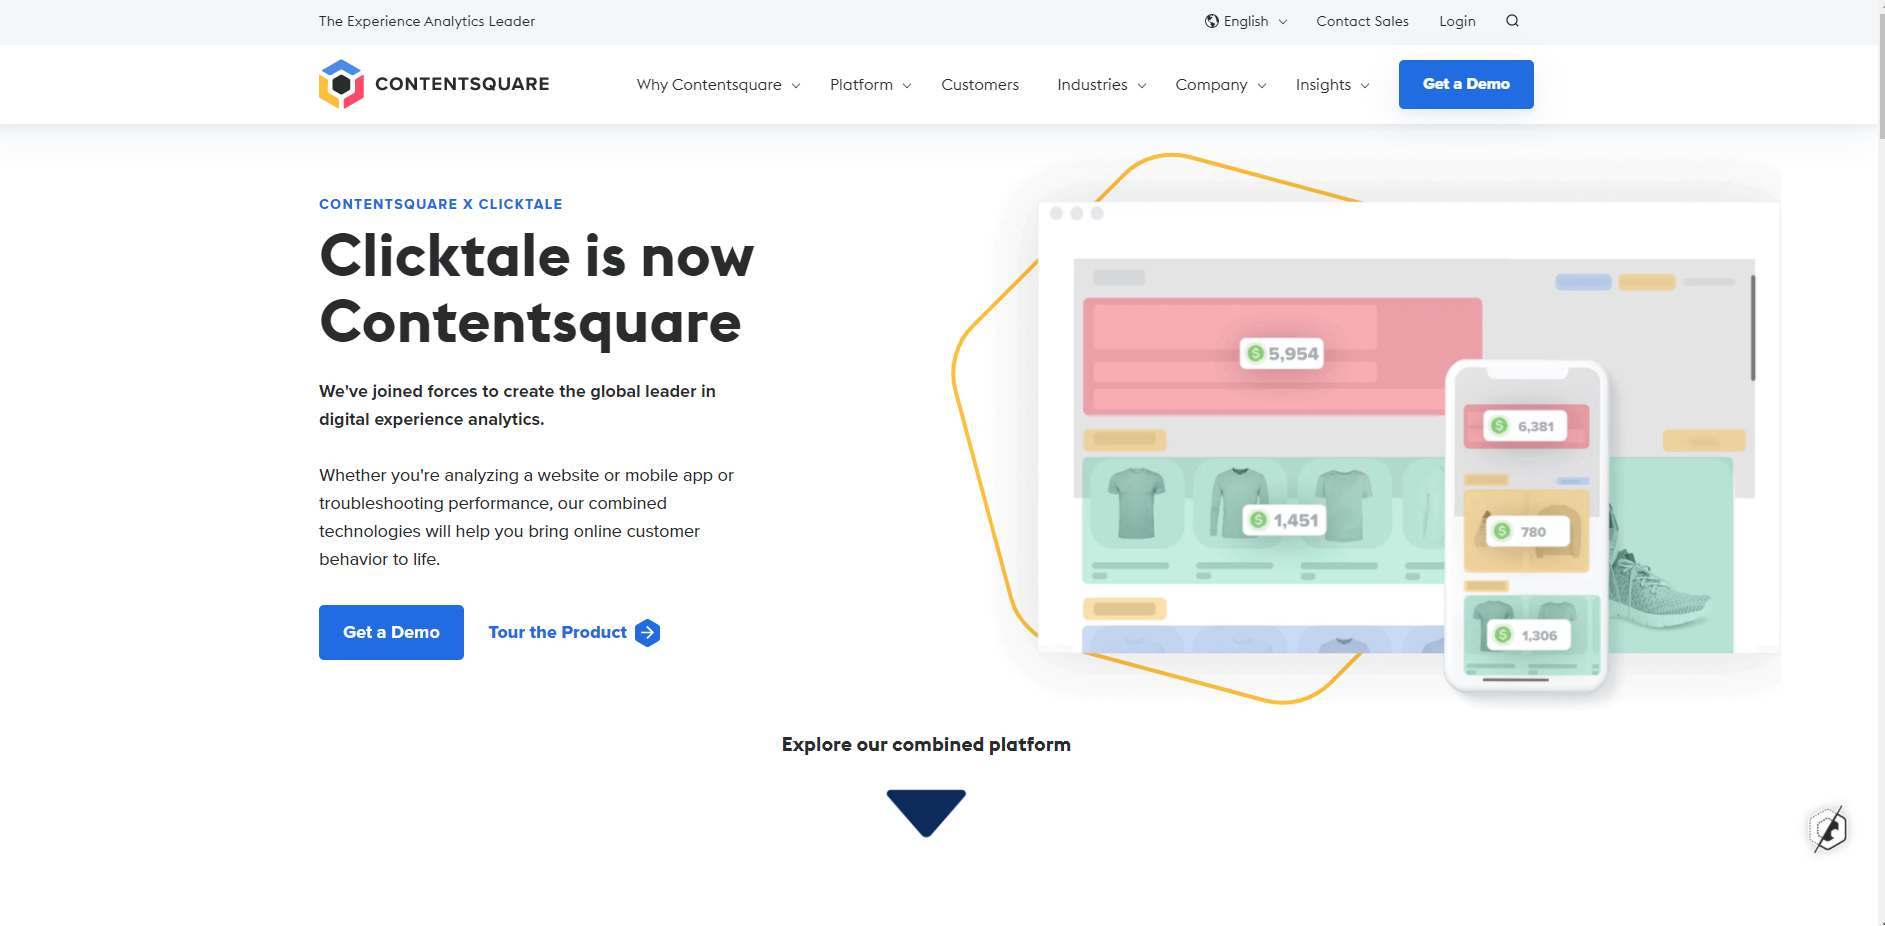
Task: Click the hero Get a Demo button
Action: pyautogui.click(x=391, y=632)
